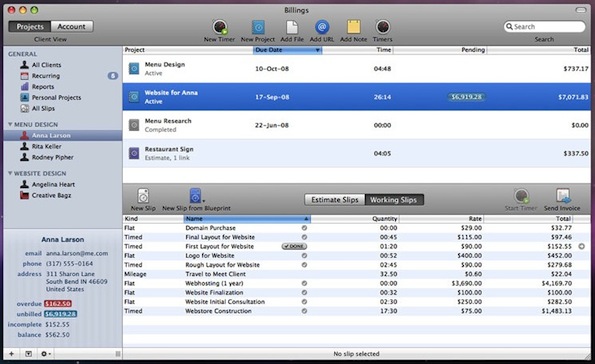Click the Menu Design project icon
Viewport: 595px width, 364px height.
[x=134, y=69]
